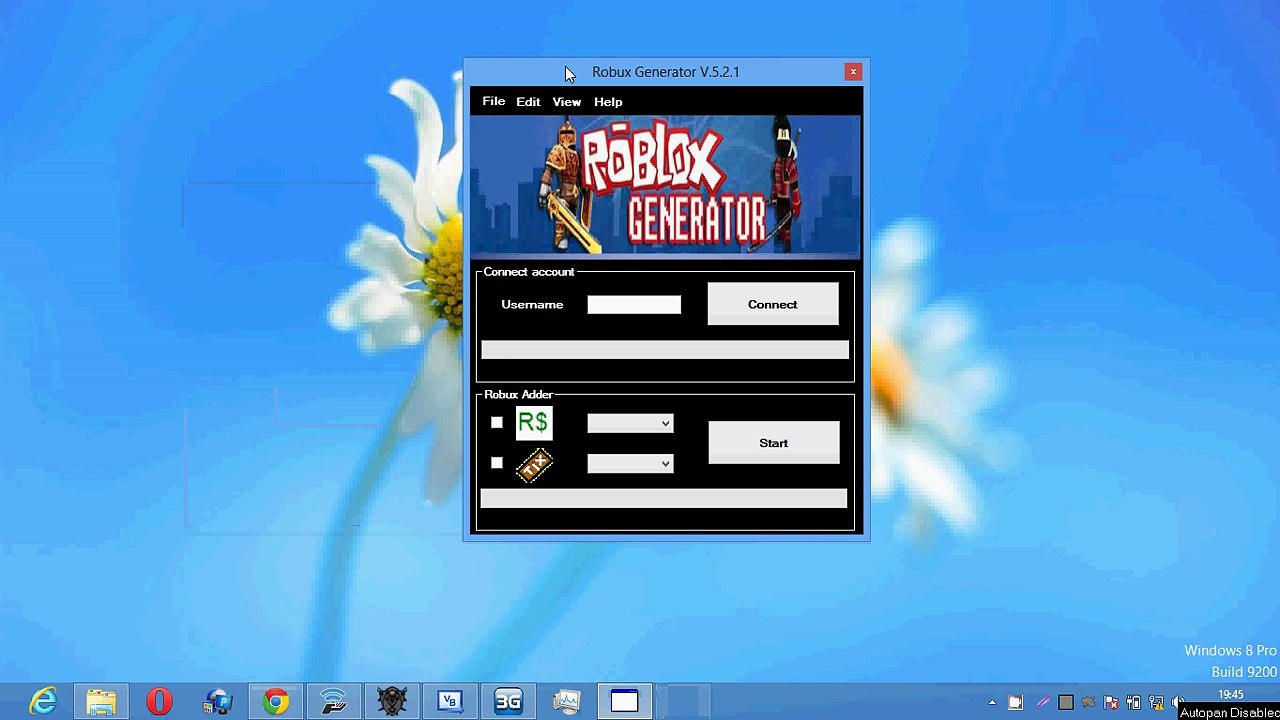The width and height of the screenshot is (1280, 720).
Task: Click the taskbar clock showing 19:45
Action: coord(1231,695)
